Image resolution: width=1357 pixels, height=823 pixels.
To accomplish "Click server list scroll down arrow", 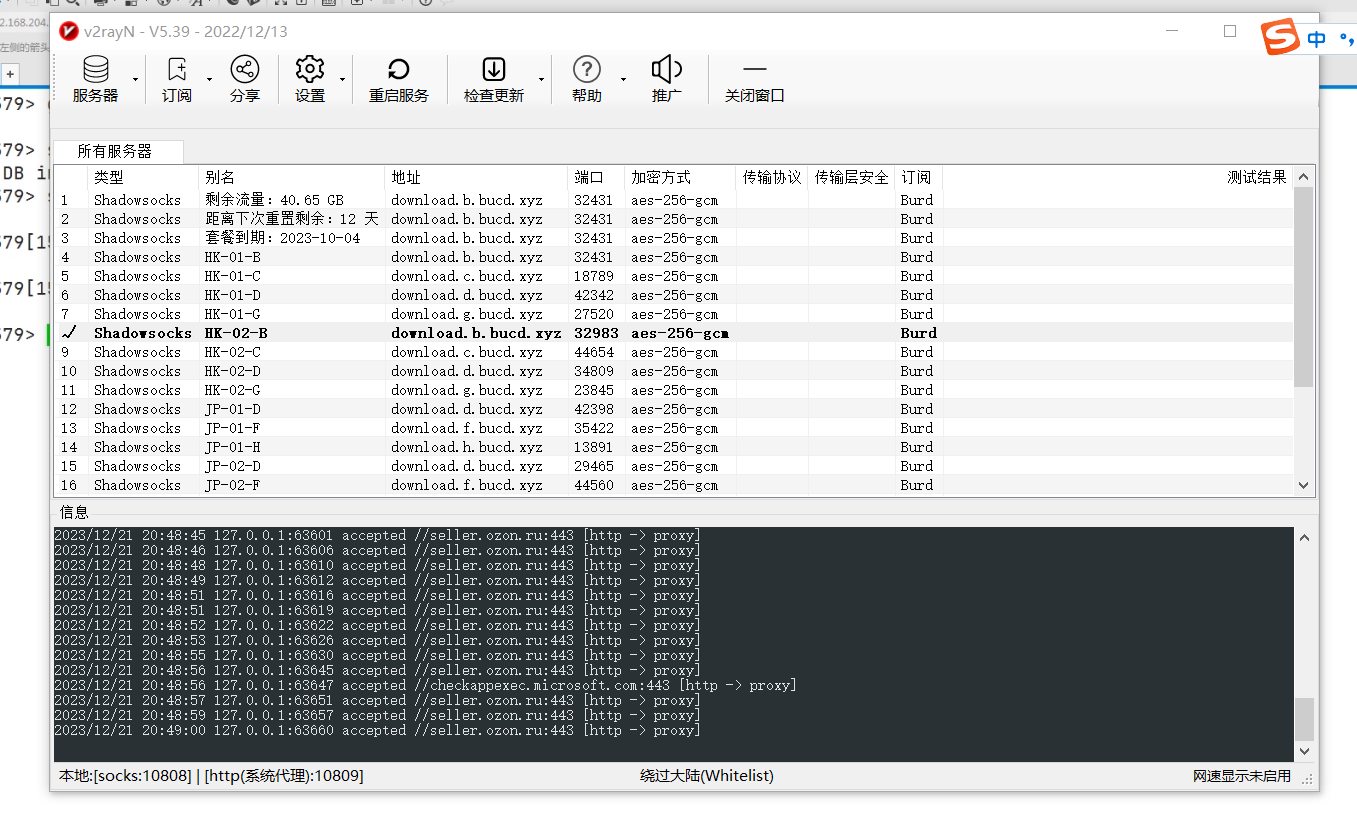I will [1303, 485].
